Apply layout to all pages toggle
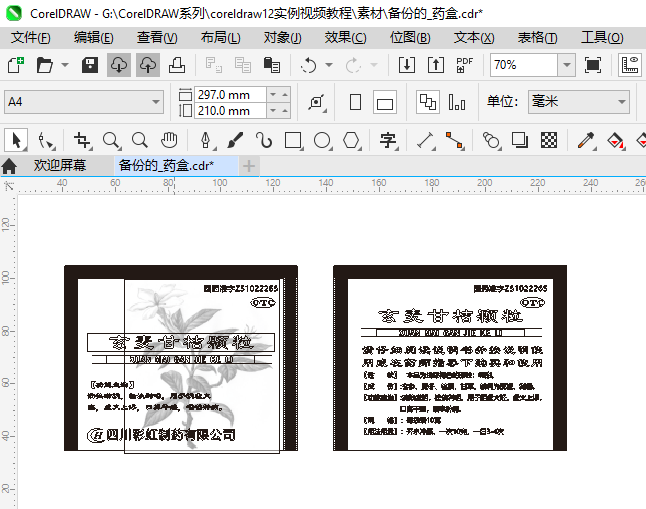 pos(428,102)
